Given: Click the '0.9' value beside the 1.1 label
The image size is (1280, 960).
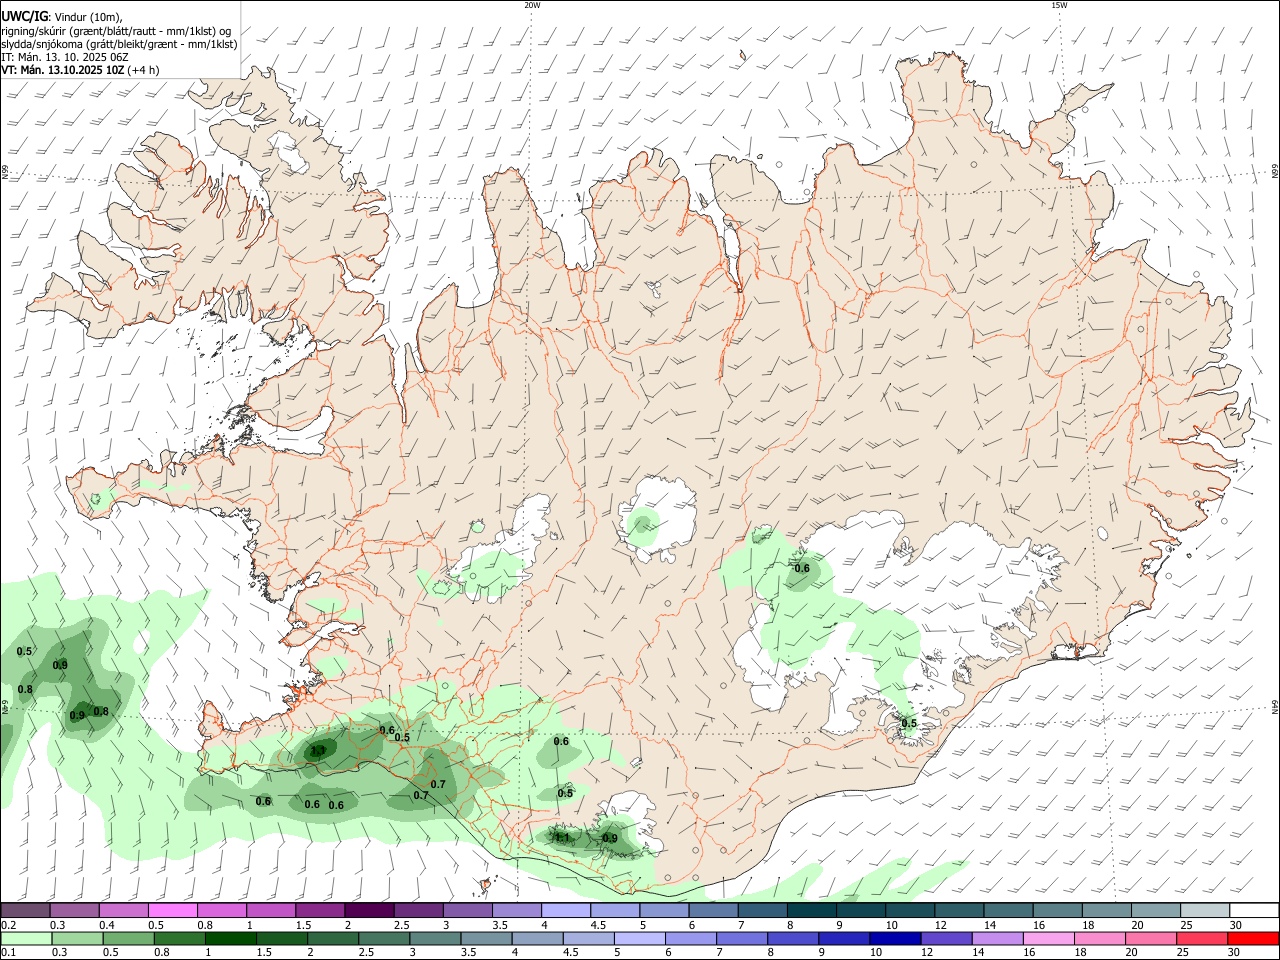Looking at the screenshot, I should (x=610, y=838).
